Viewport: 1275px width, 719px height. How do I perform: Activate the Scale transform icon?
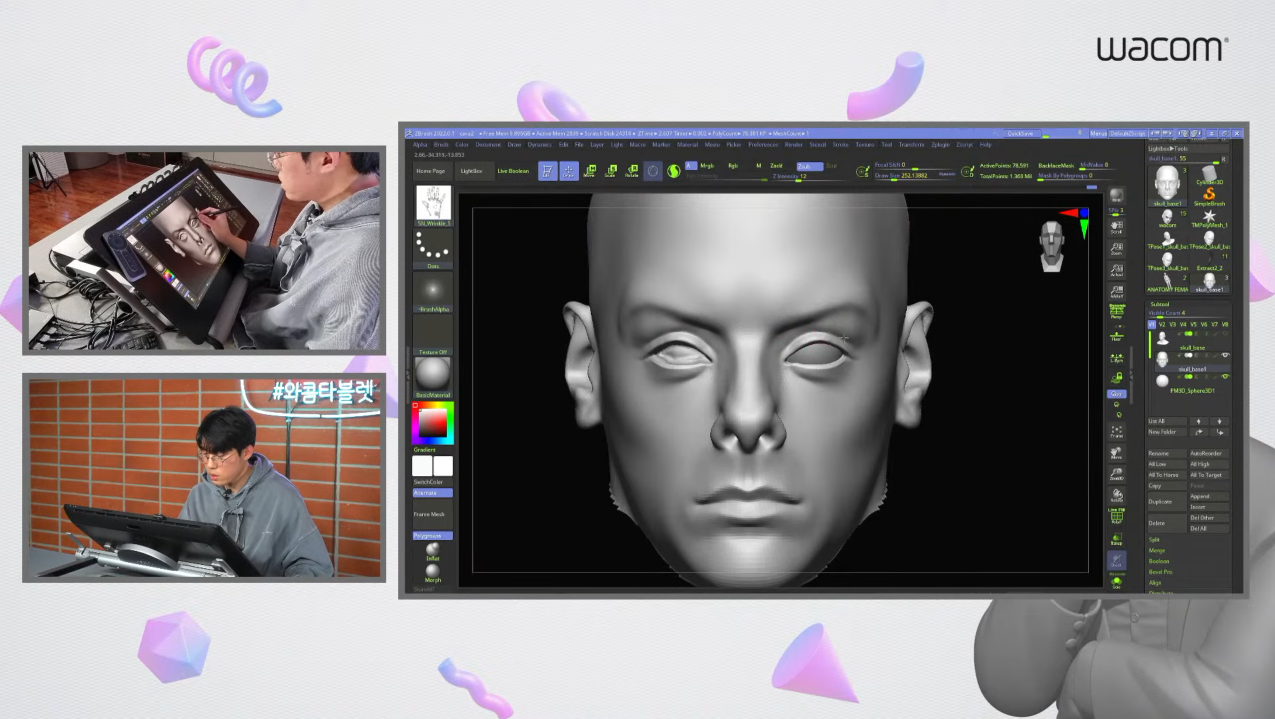pyautogui.click(x=611, y=171)
